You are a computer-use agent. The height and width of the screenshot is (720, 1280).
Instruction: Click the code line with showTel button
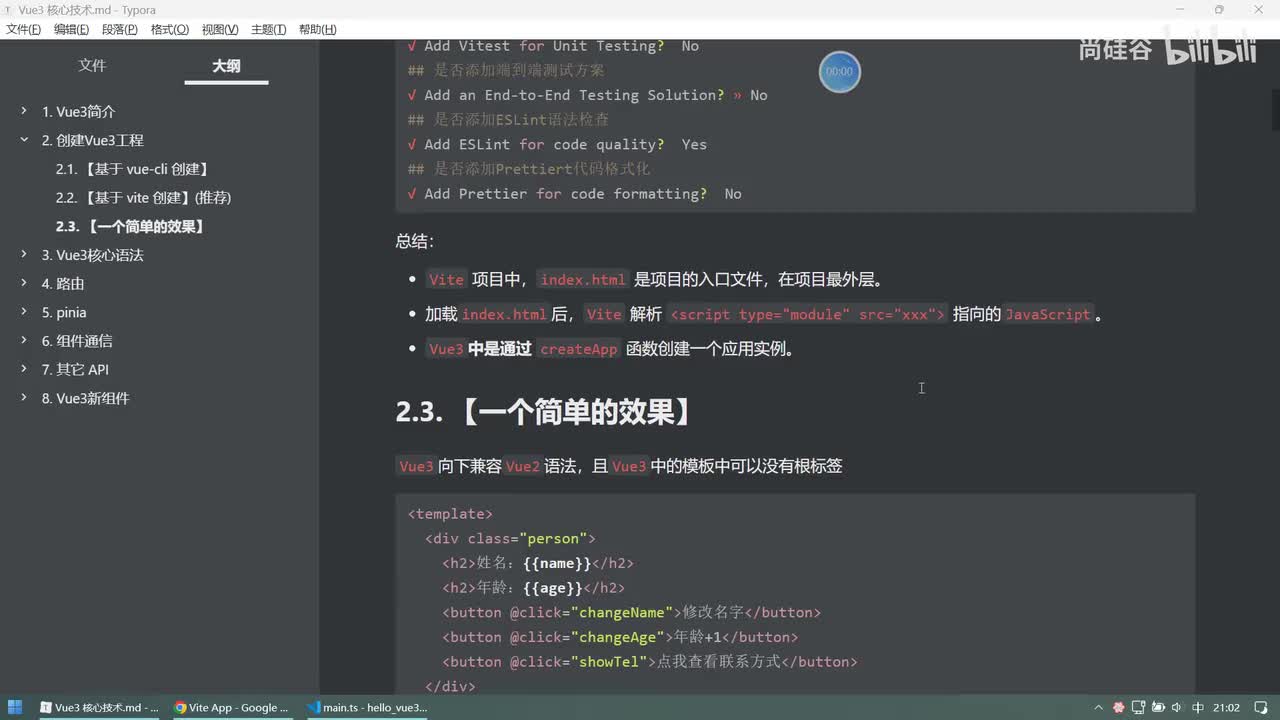(x=650, y=661)
